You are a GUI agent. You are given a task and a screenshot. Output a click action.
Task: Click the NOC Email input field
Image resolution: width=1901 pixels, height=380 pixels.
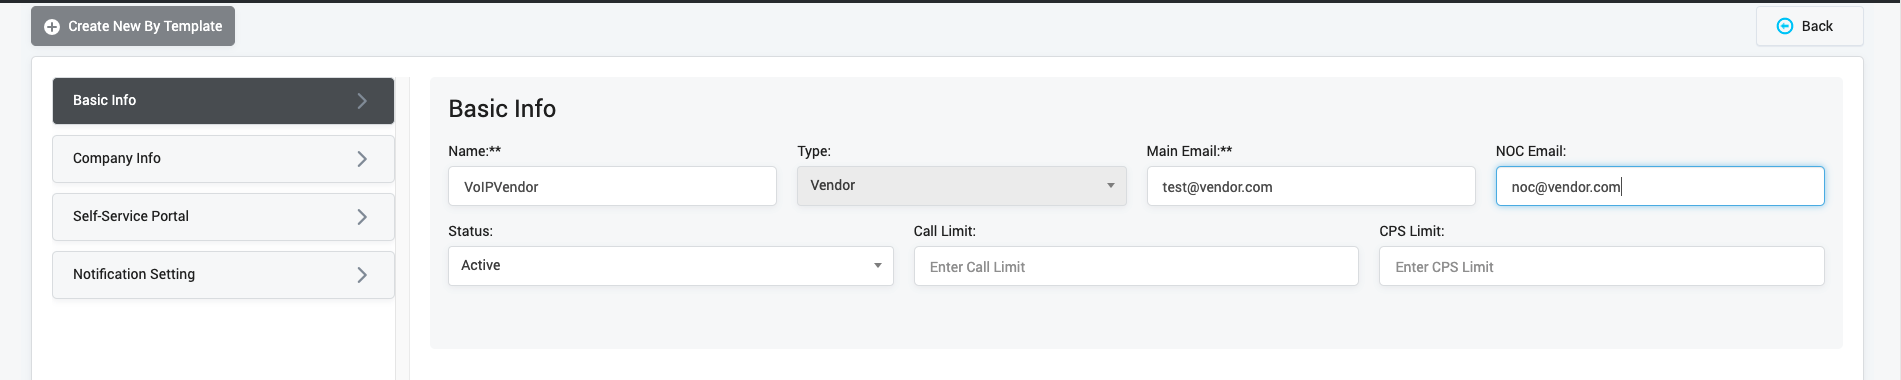1660,186
